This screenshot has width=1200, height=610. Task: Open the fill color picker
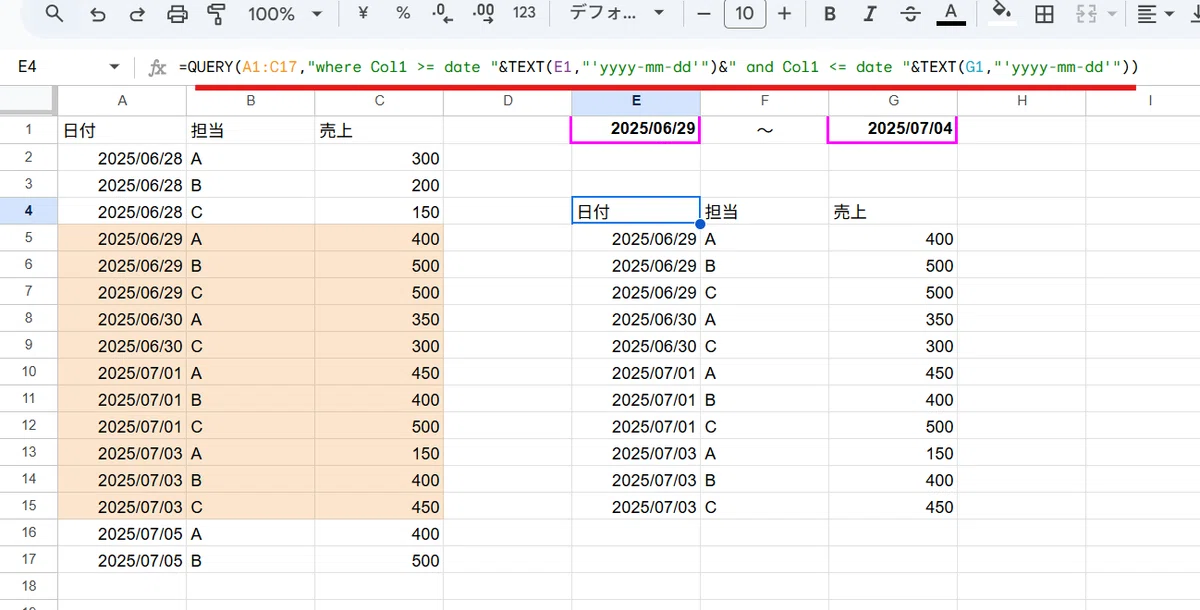tap(1001, 14)
